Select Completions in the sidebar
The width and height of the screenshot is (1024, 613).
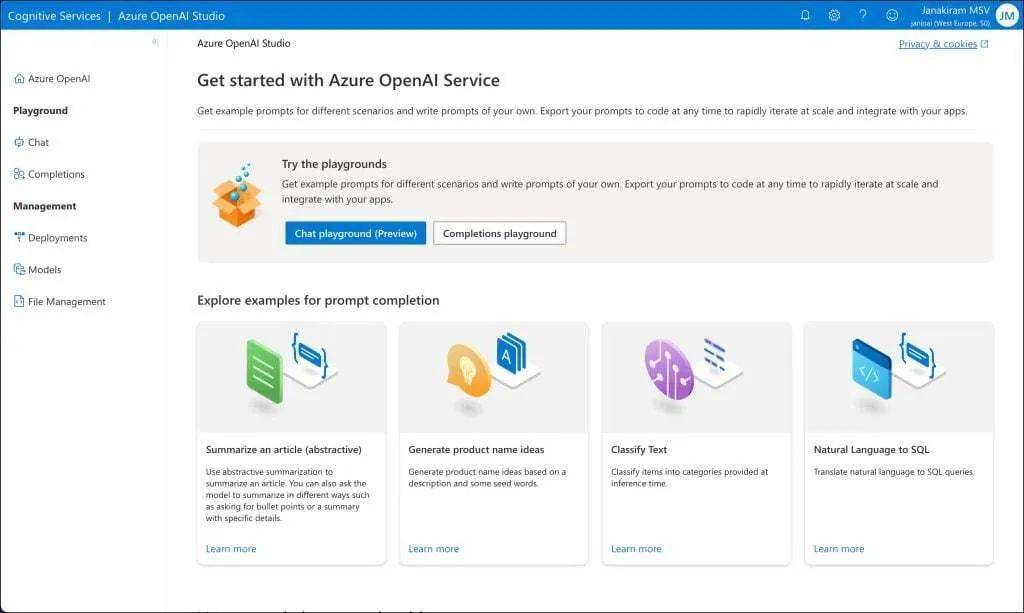click(49, 174)
